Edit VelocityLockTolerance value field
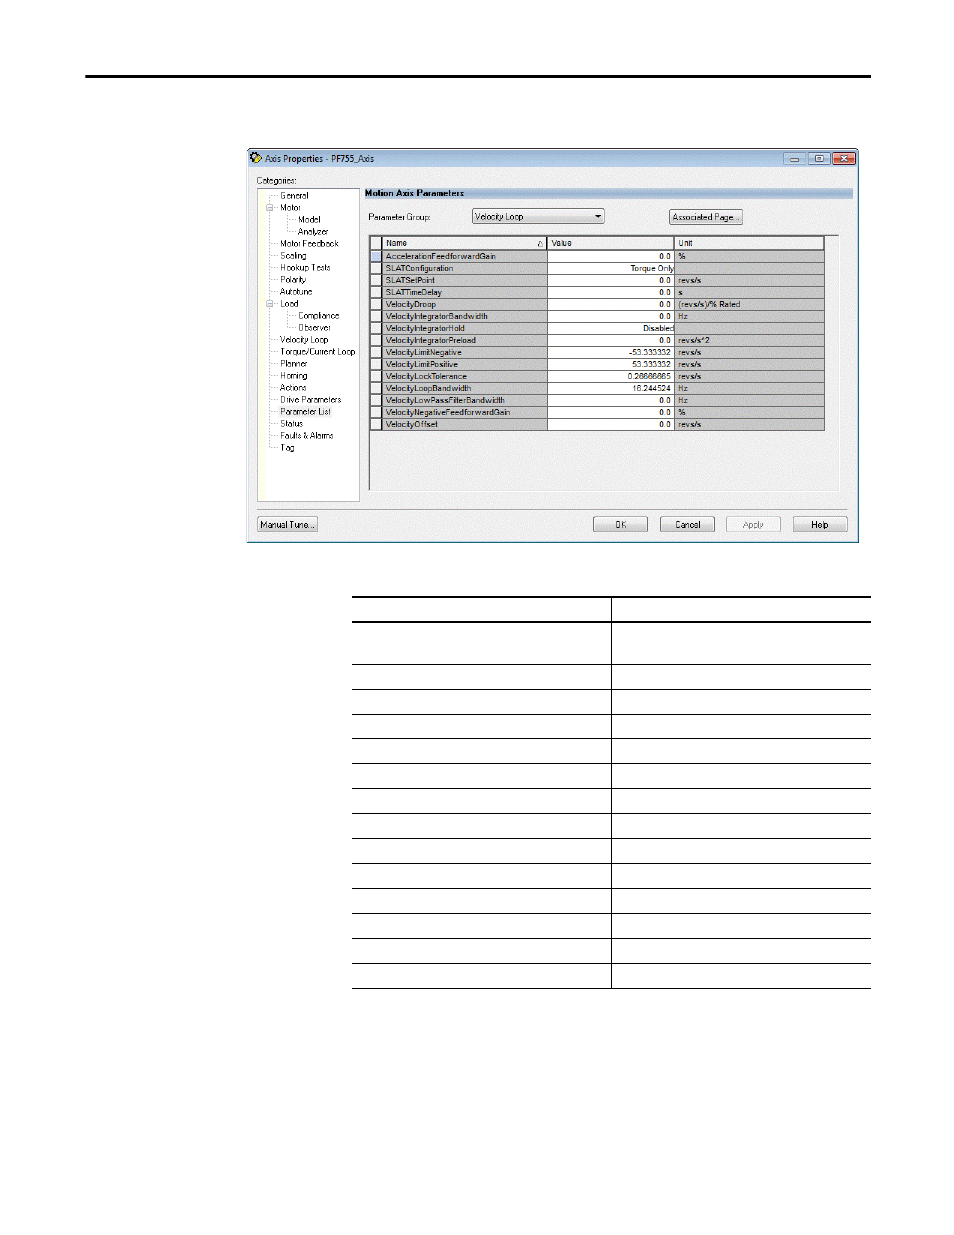 click(x=610, y=376)
